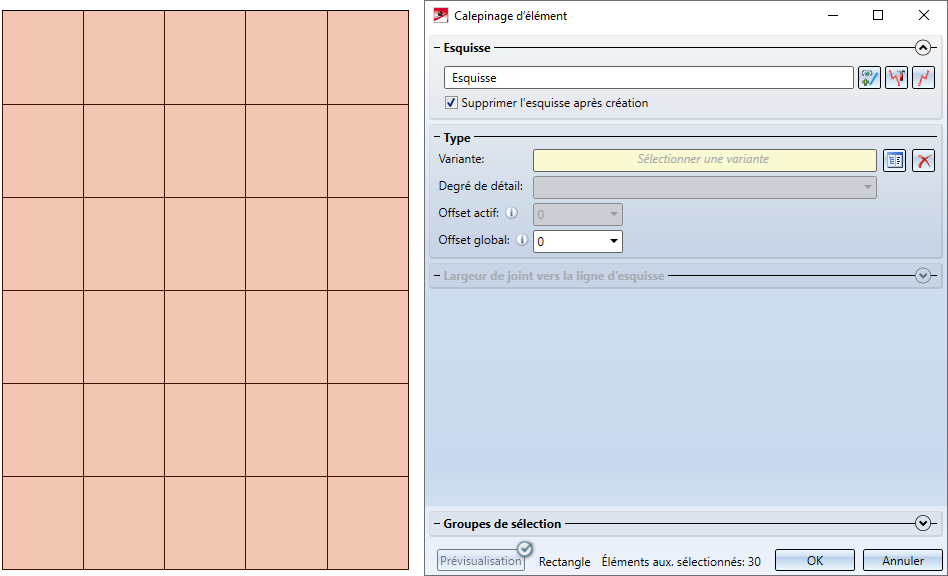The height and width of the screenshot is (576, 948).
Task: Click the Variante: label
Action: 461,159
